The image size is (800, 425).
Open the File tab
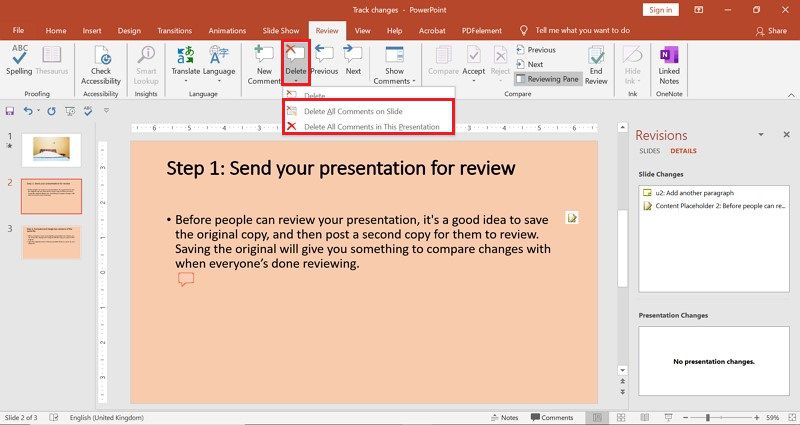[x=18, y=31]
